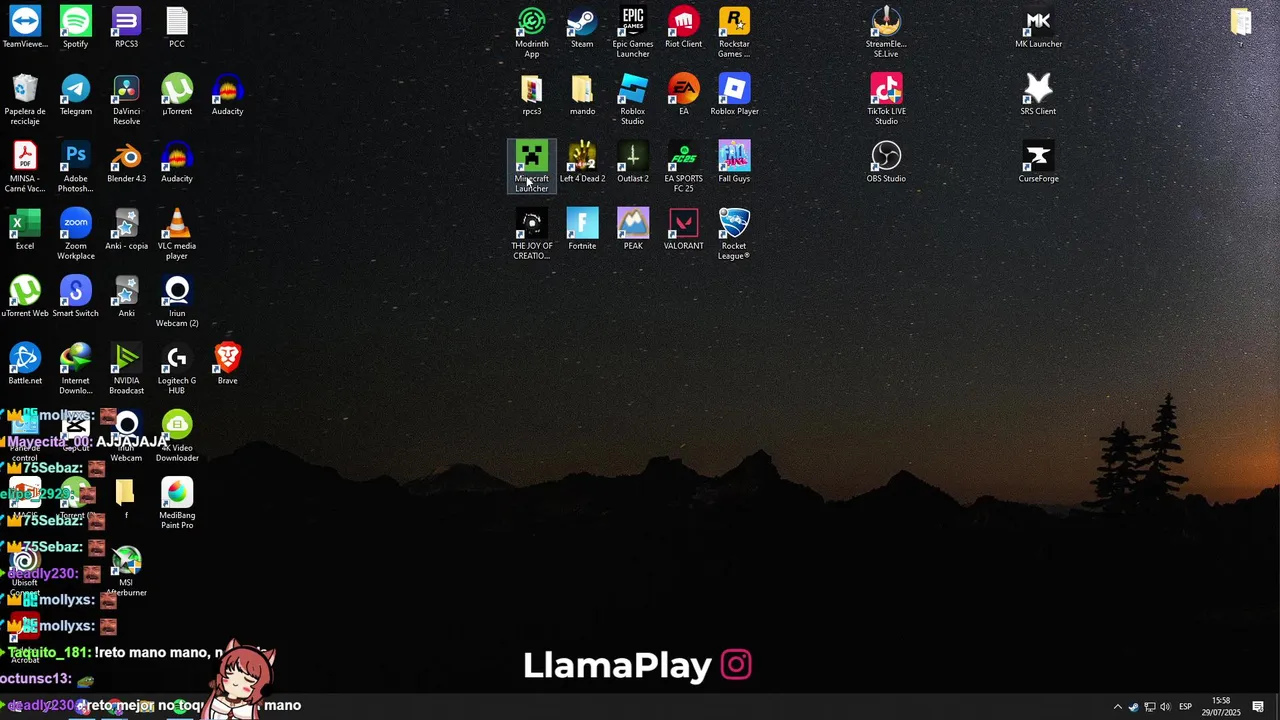Open the SRS Client shortcut
1280x720 pixels.
pos(1038,95)
